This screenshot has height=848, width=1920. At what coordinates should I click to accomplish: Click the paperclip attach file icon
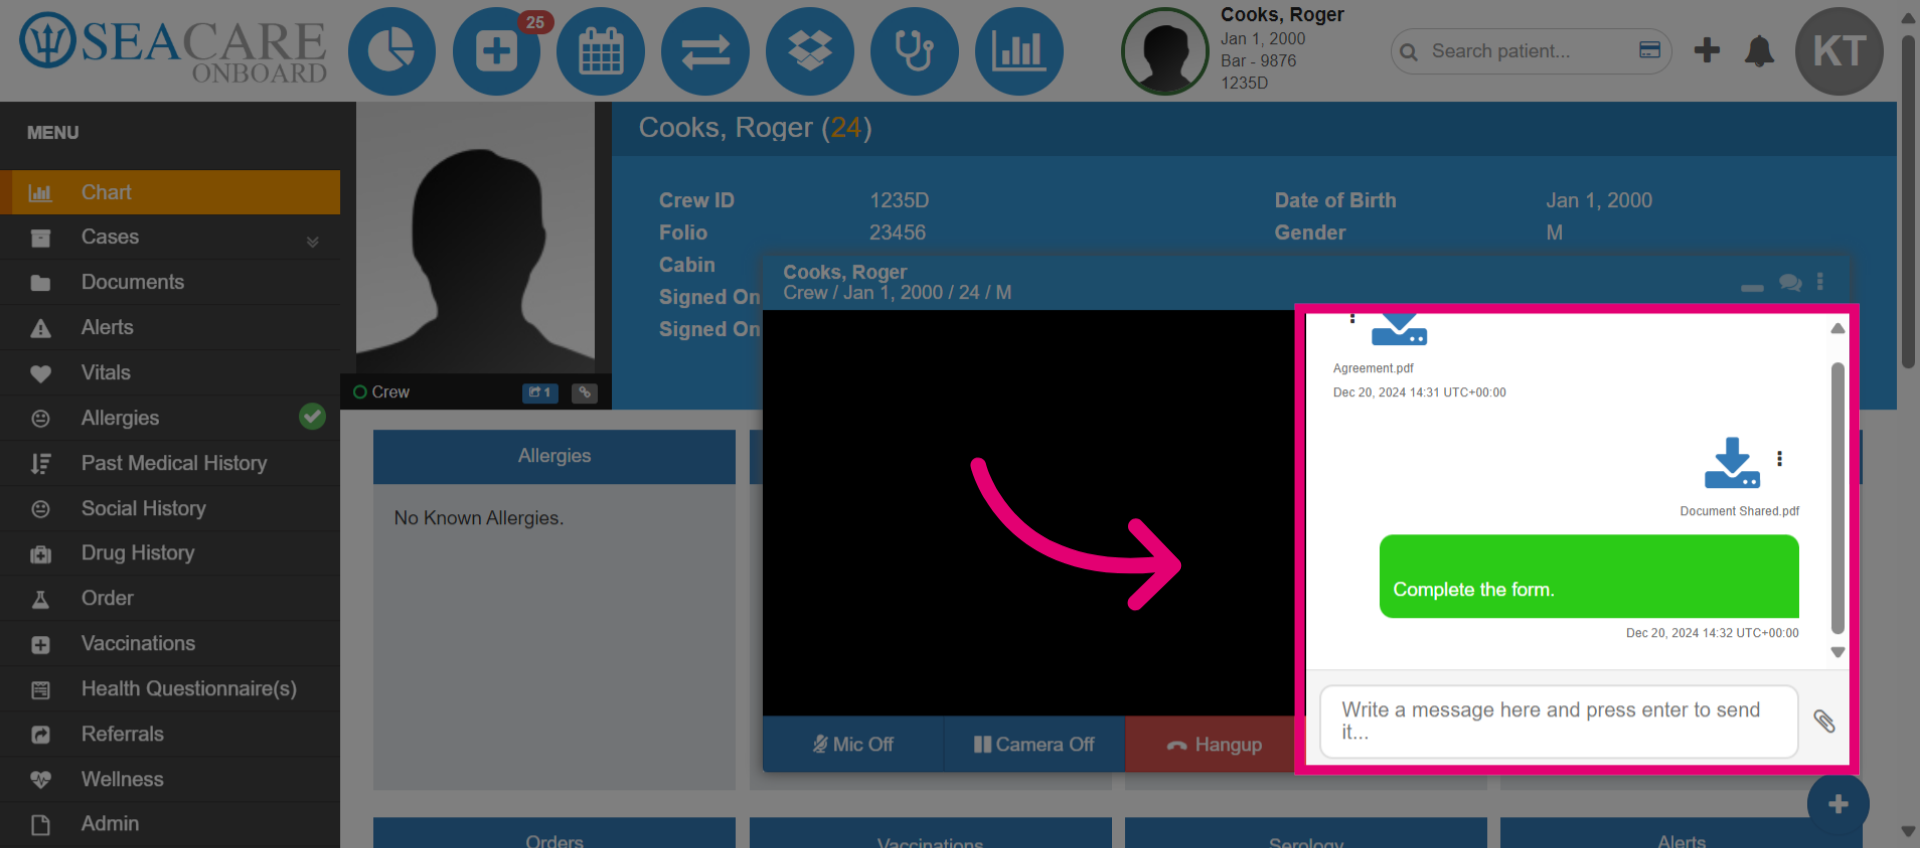pos(1824,721)
